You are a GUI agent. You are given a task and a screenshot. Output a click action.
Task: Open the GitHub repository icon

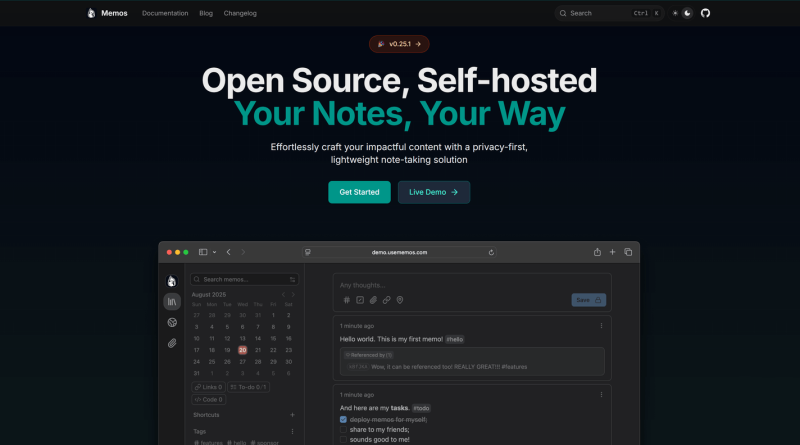tap(704, 14)
